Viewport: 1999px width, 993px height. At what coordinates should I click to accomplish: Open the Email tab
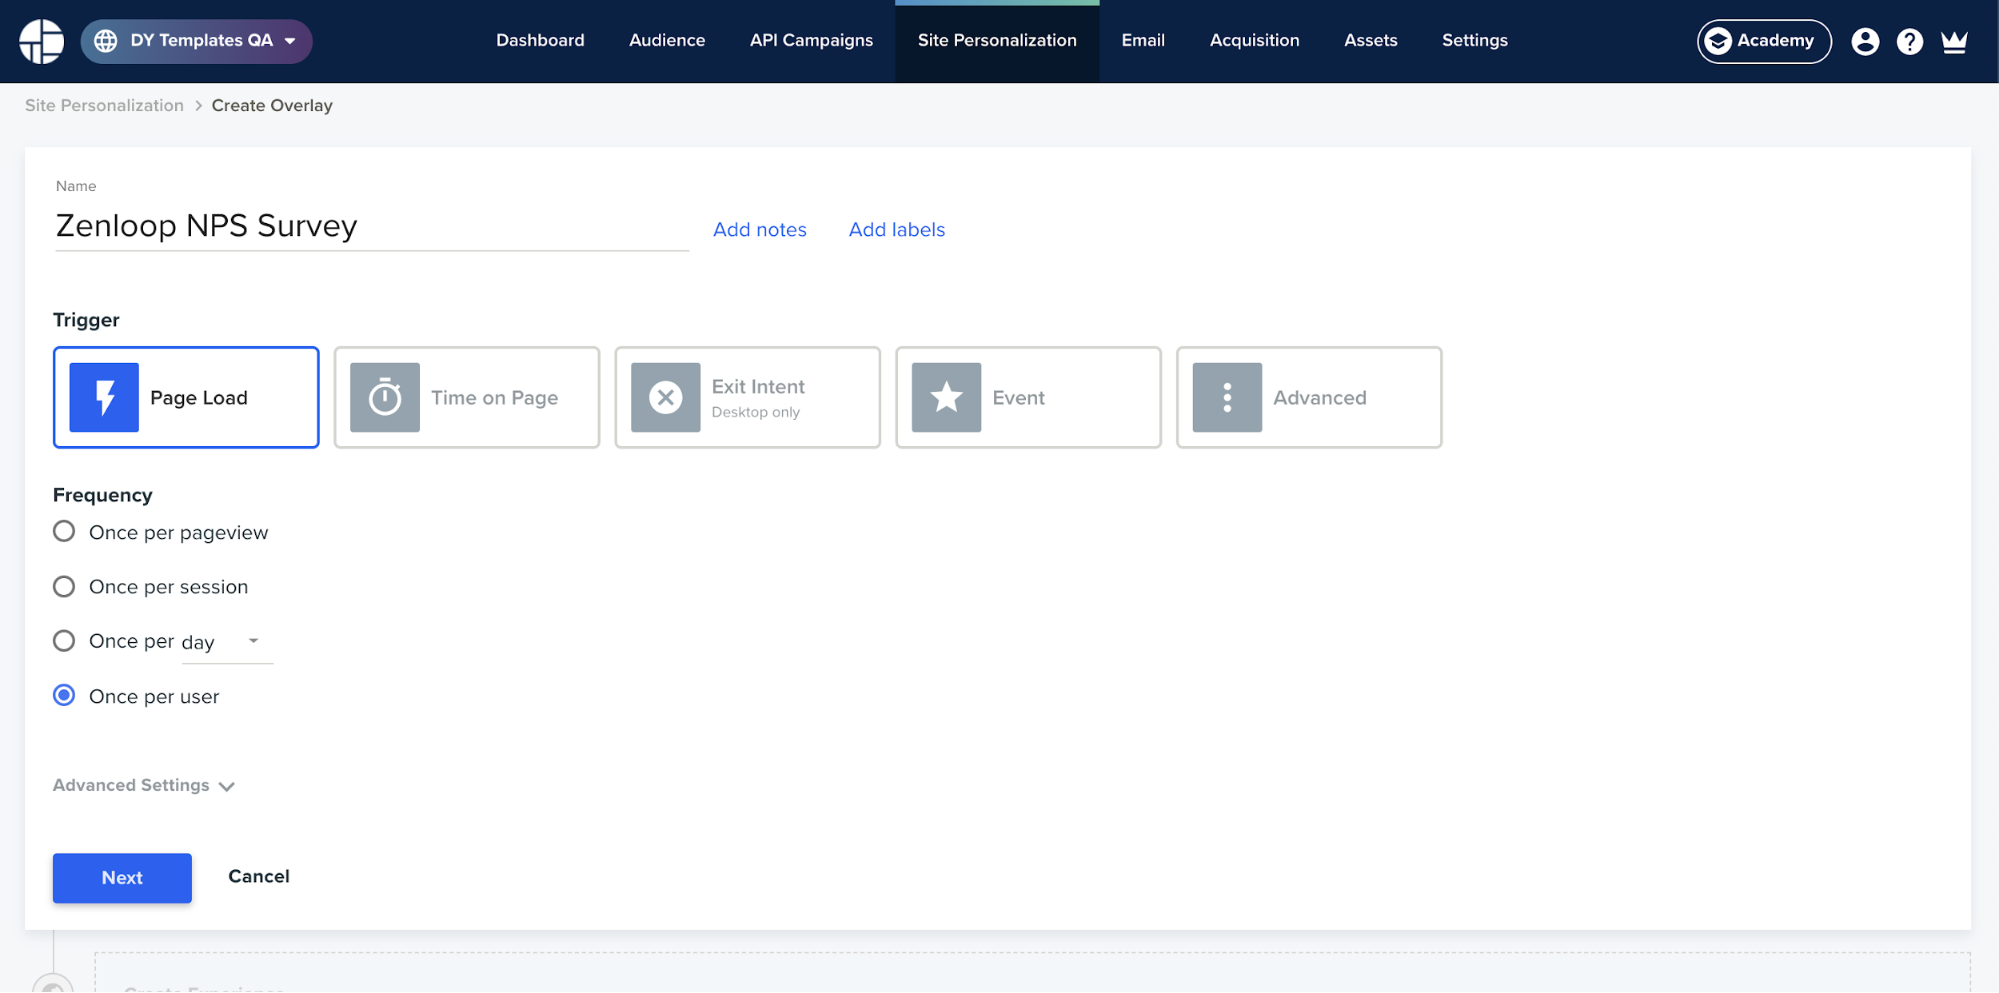pyautogui.click(x=1143, y=41)
